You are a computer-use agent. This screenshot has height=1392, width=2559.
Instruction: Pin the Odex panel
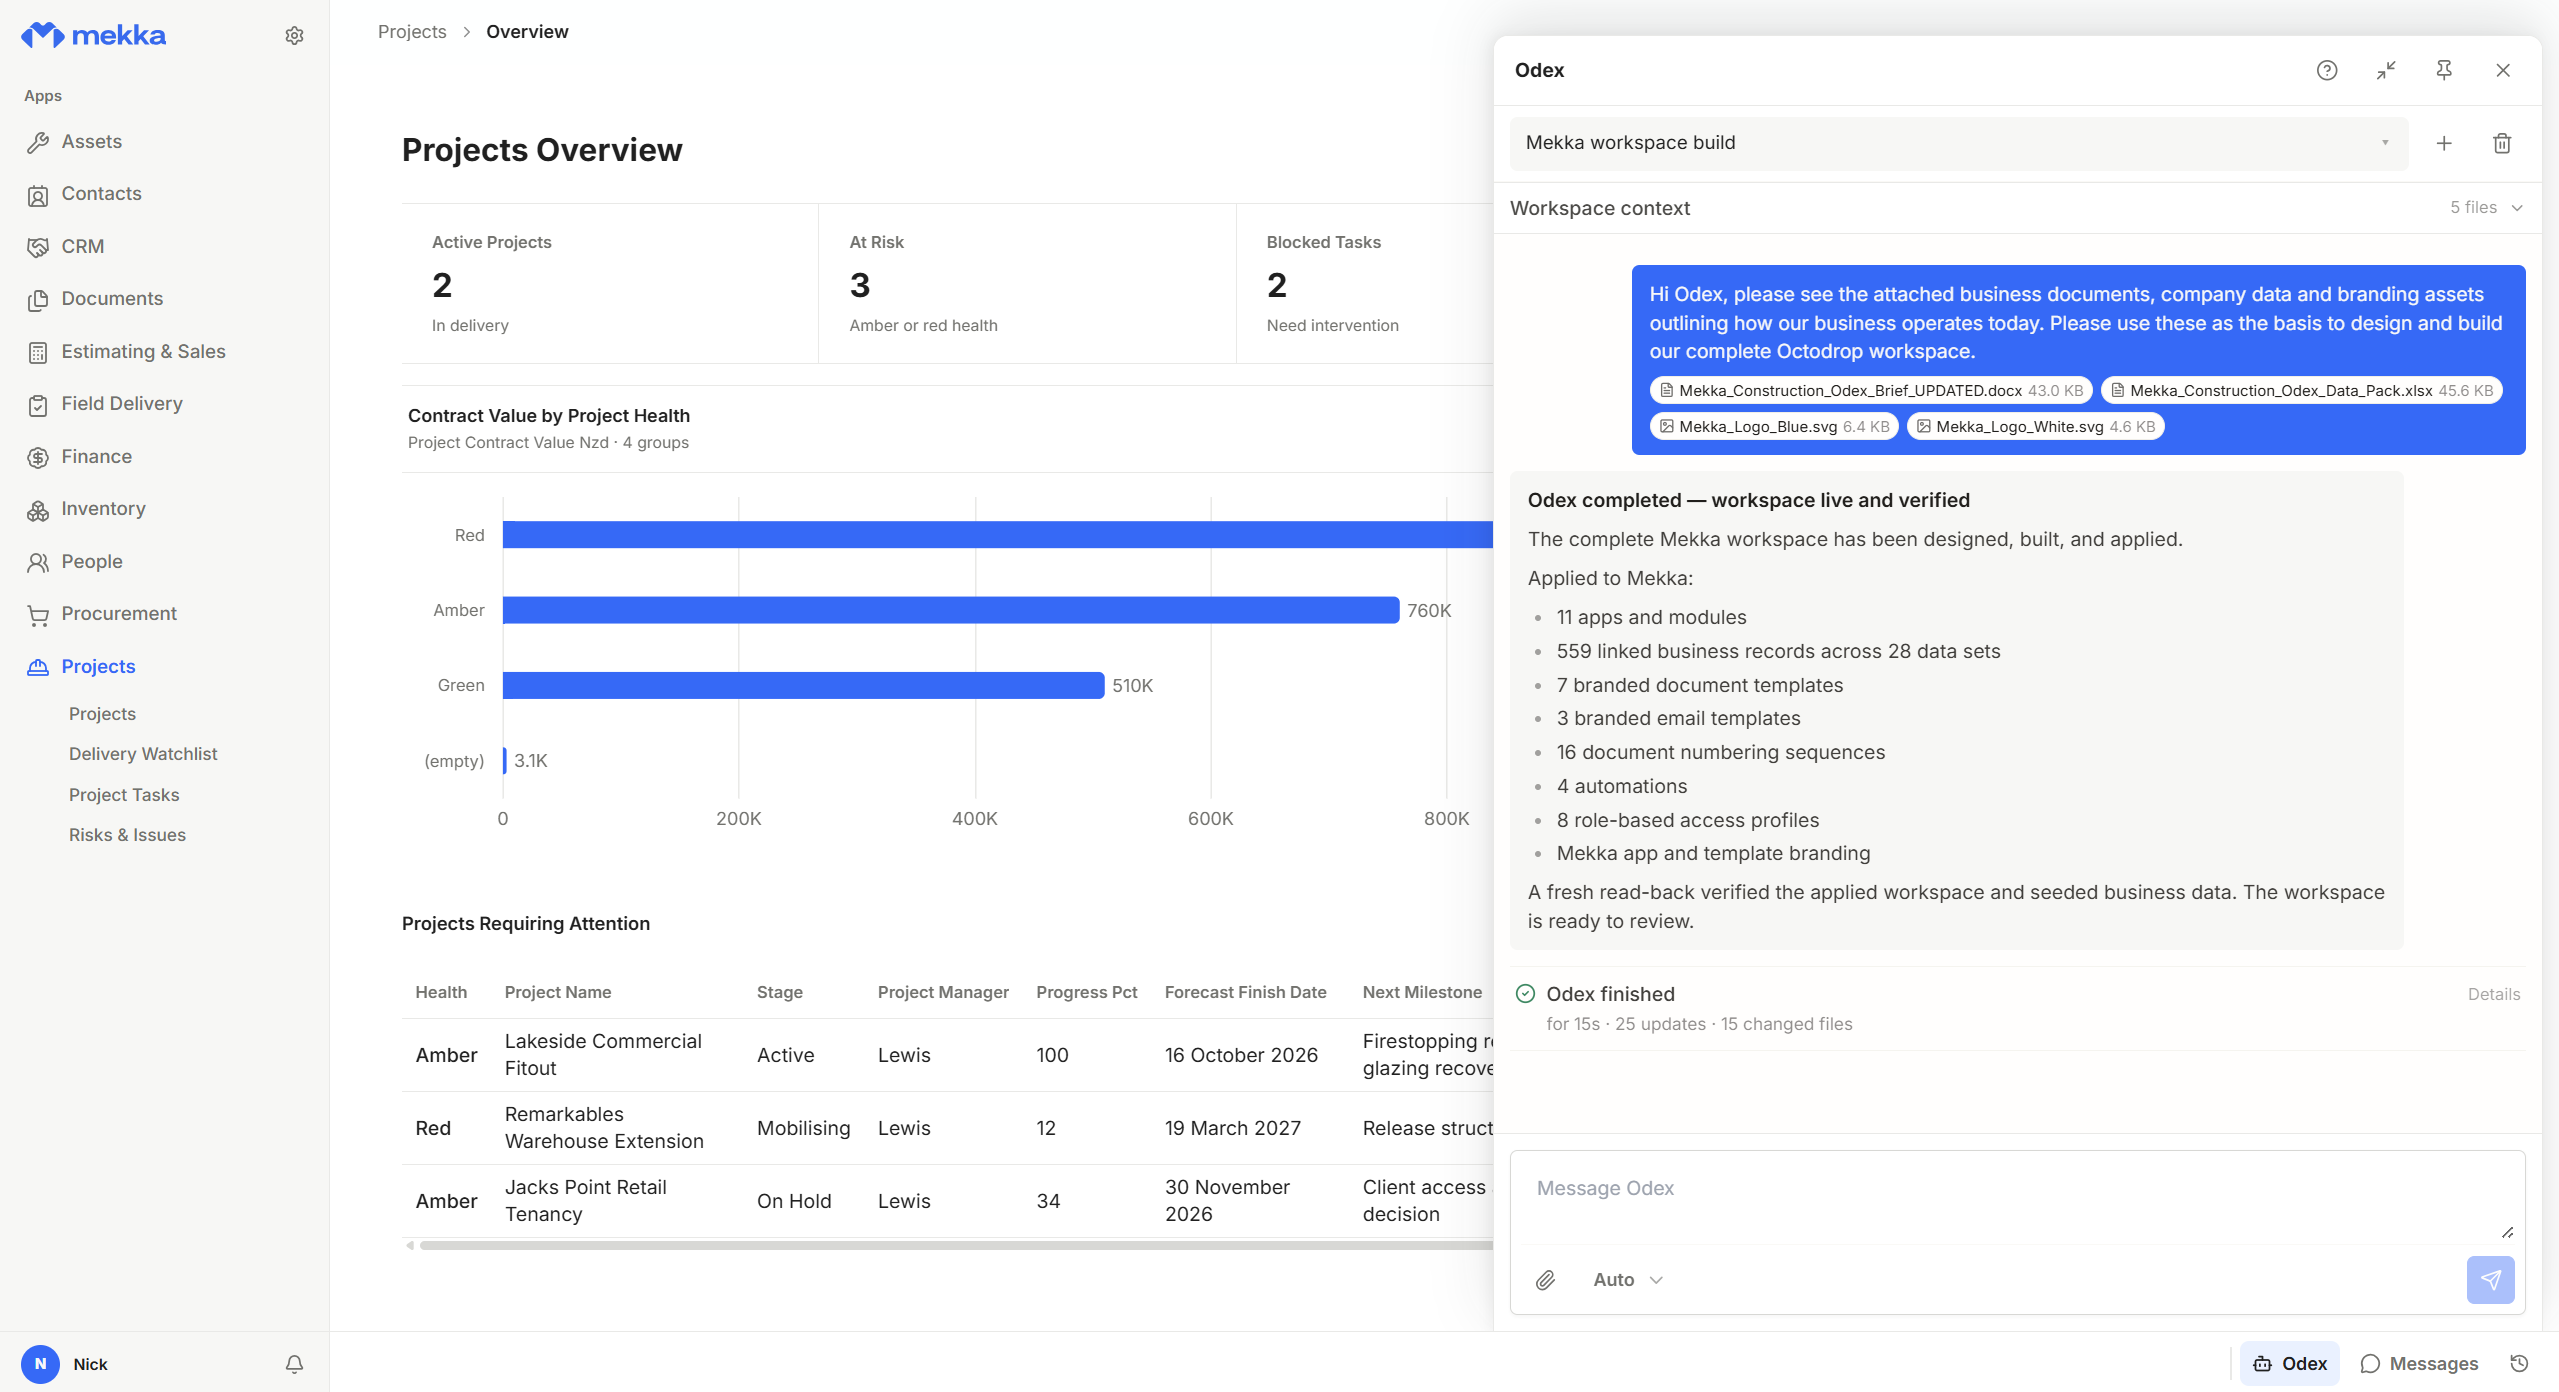click(2444, 70)
